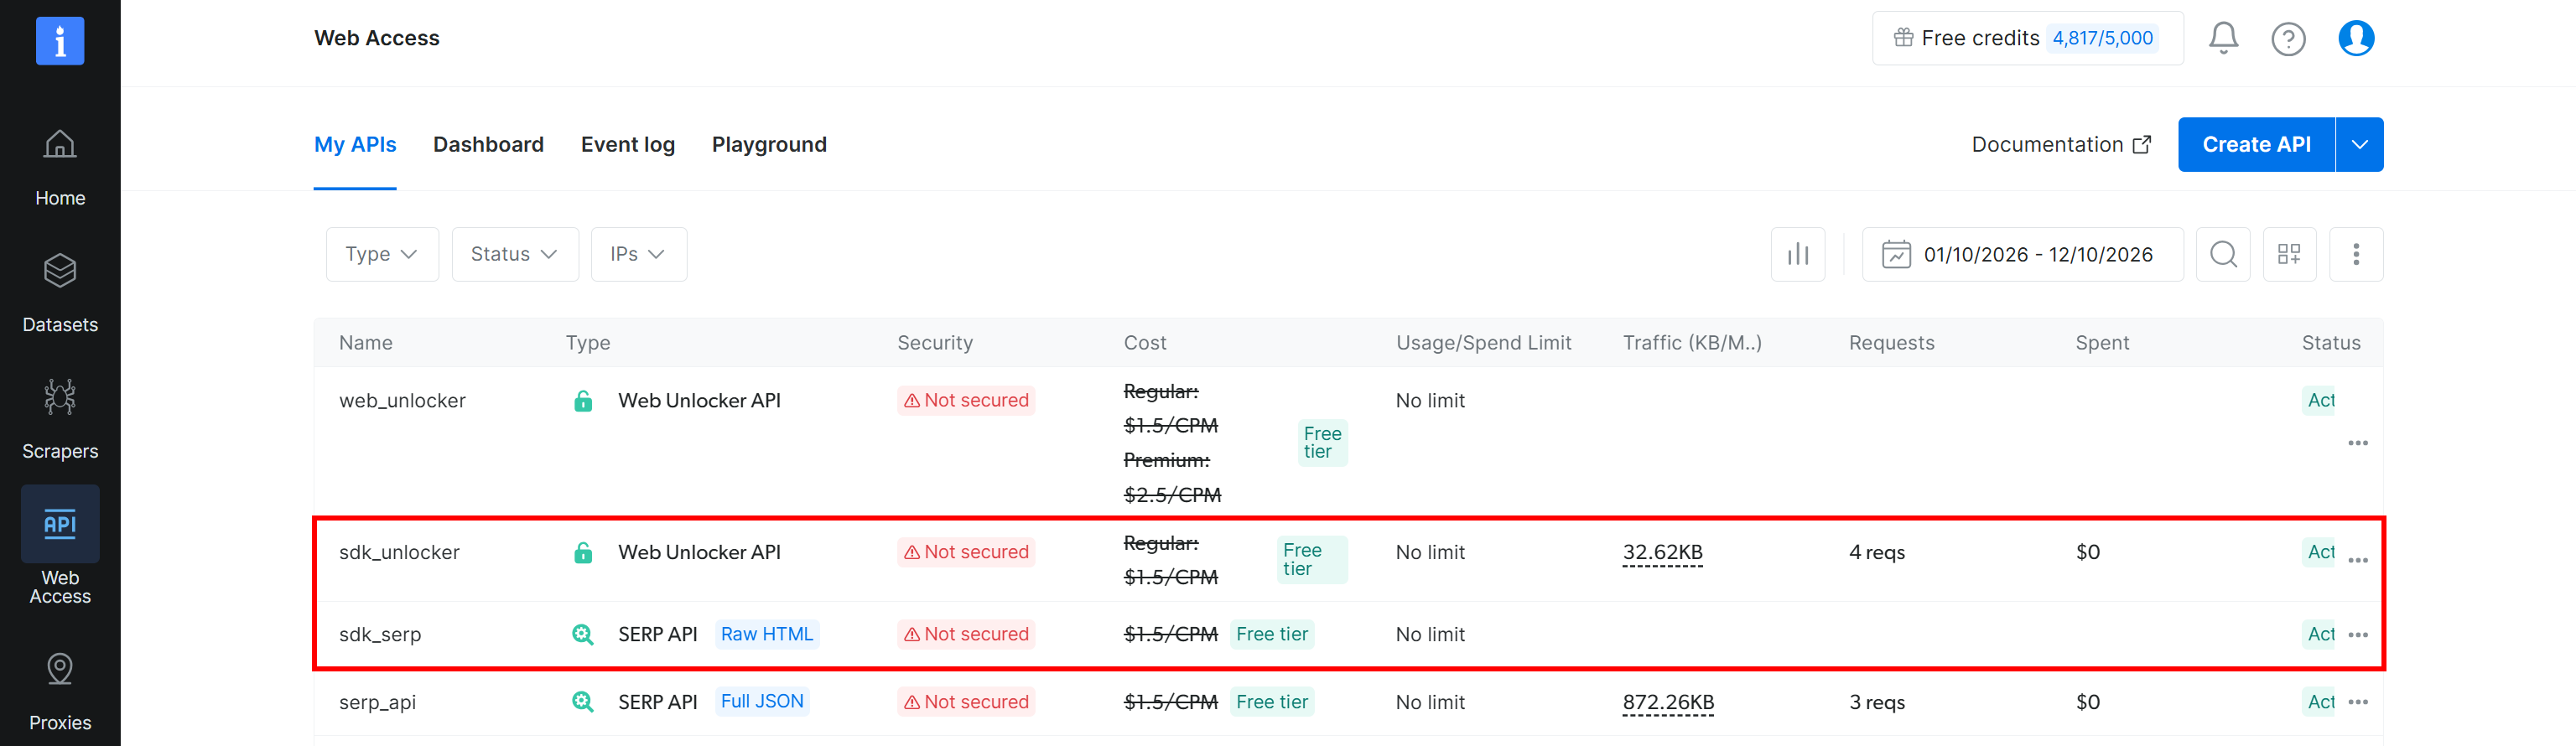Screen dimensions: 2576x746
Task: Open more options for sdk_unlocker row
Action: (x=2357, y=560)
